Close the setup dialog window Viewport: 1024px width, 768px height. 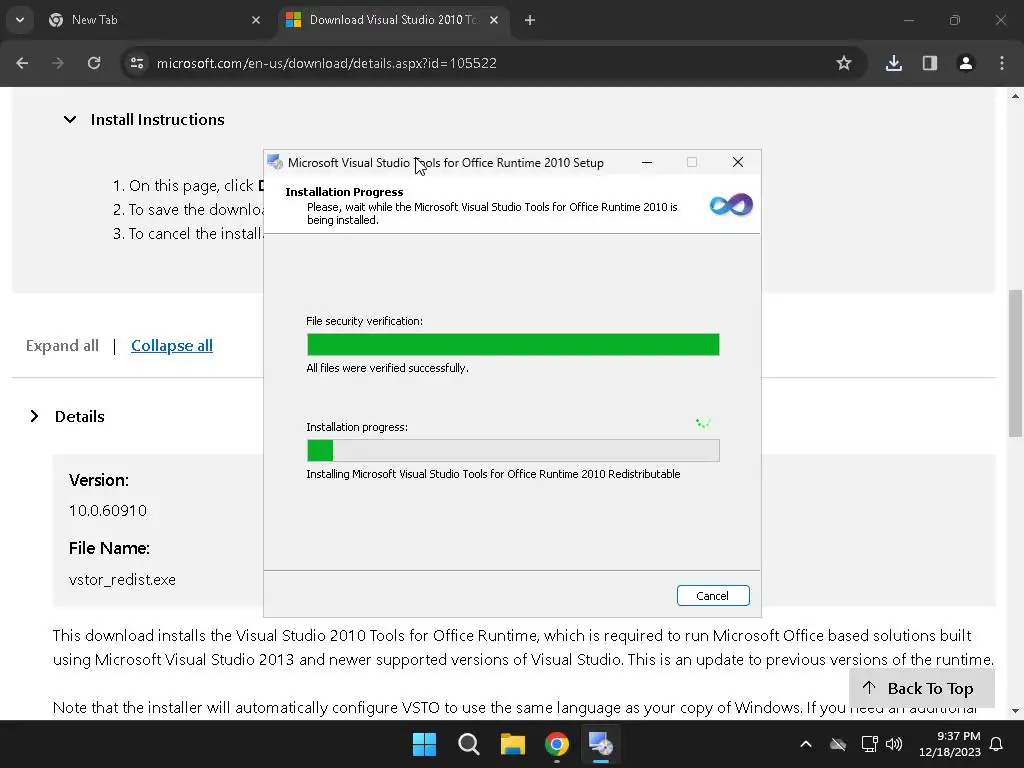(x=738, y=162)
